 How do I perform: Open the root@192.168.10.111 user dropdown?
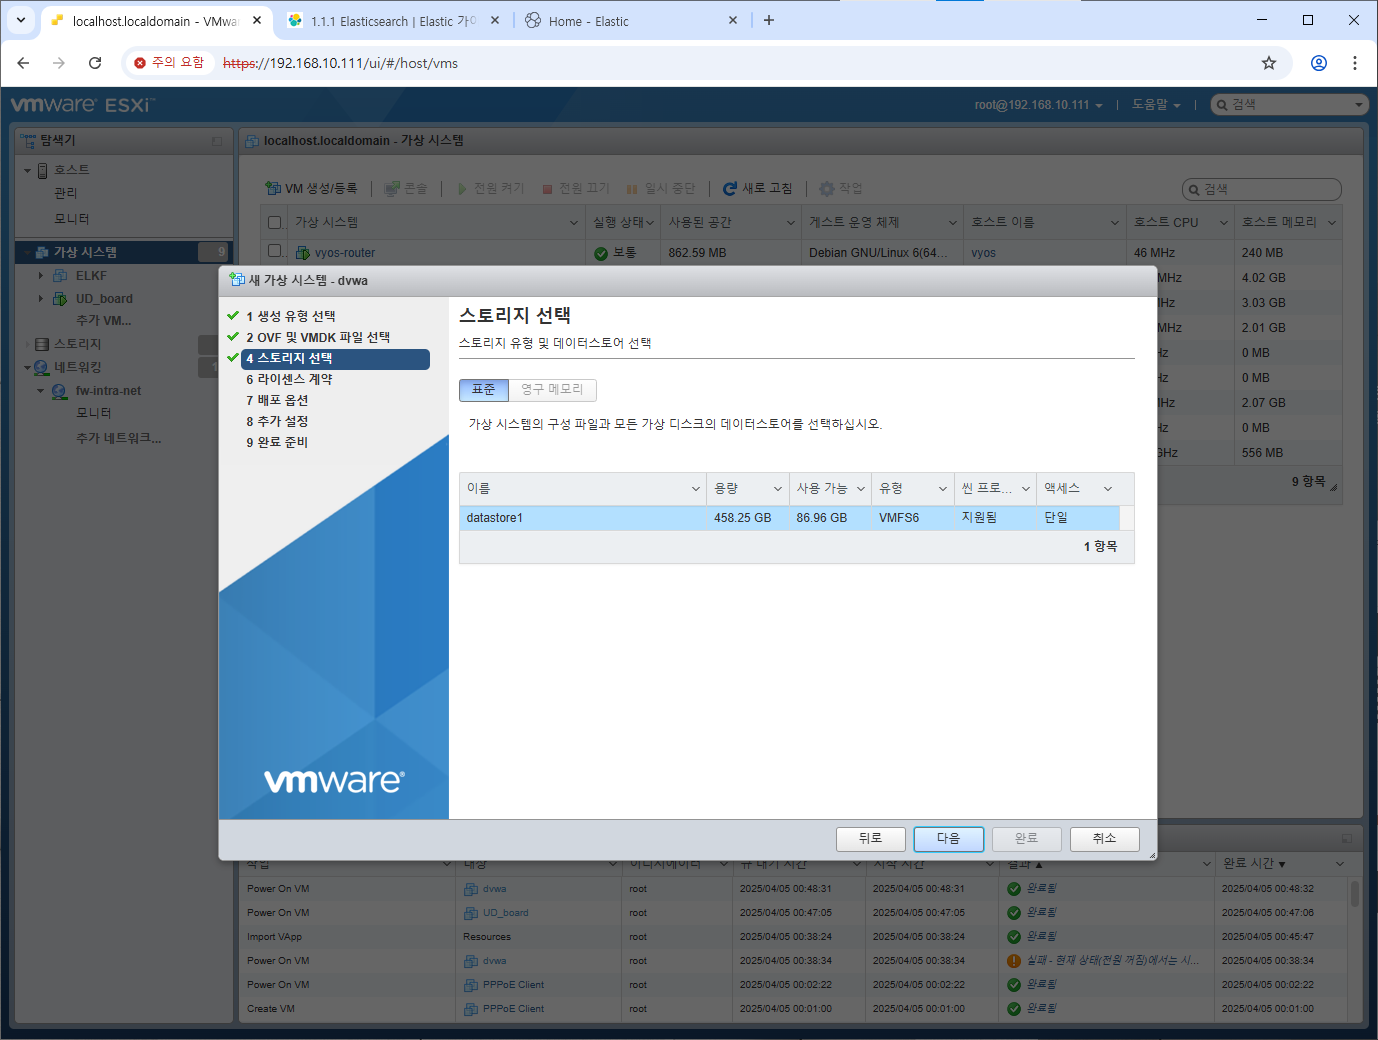coord(1039,105)
